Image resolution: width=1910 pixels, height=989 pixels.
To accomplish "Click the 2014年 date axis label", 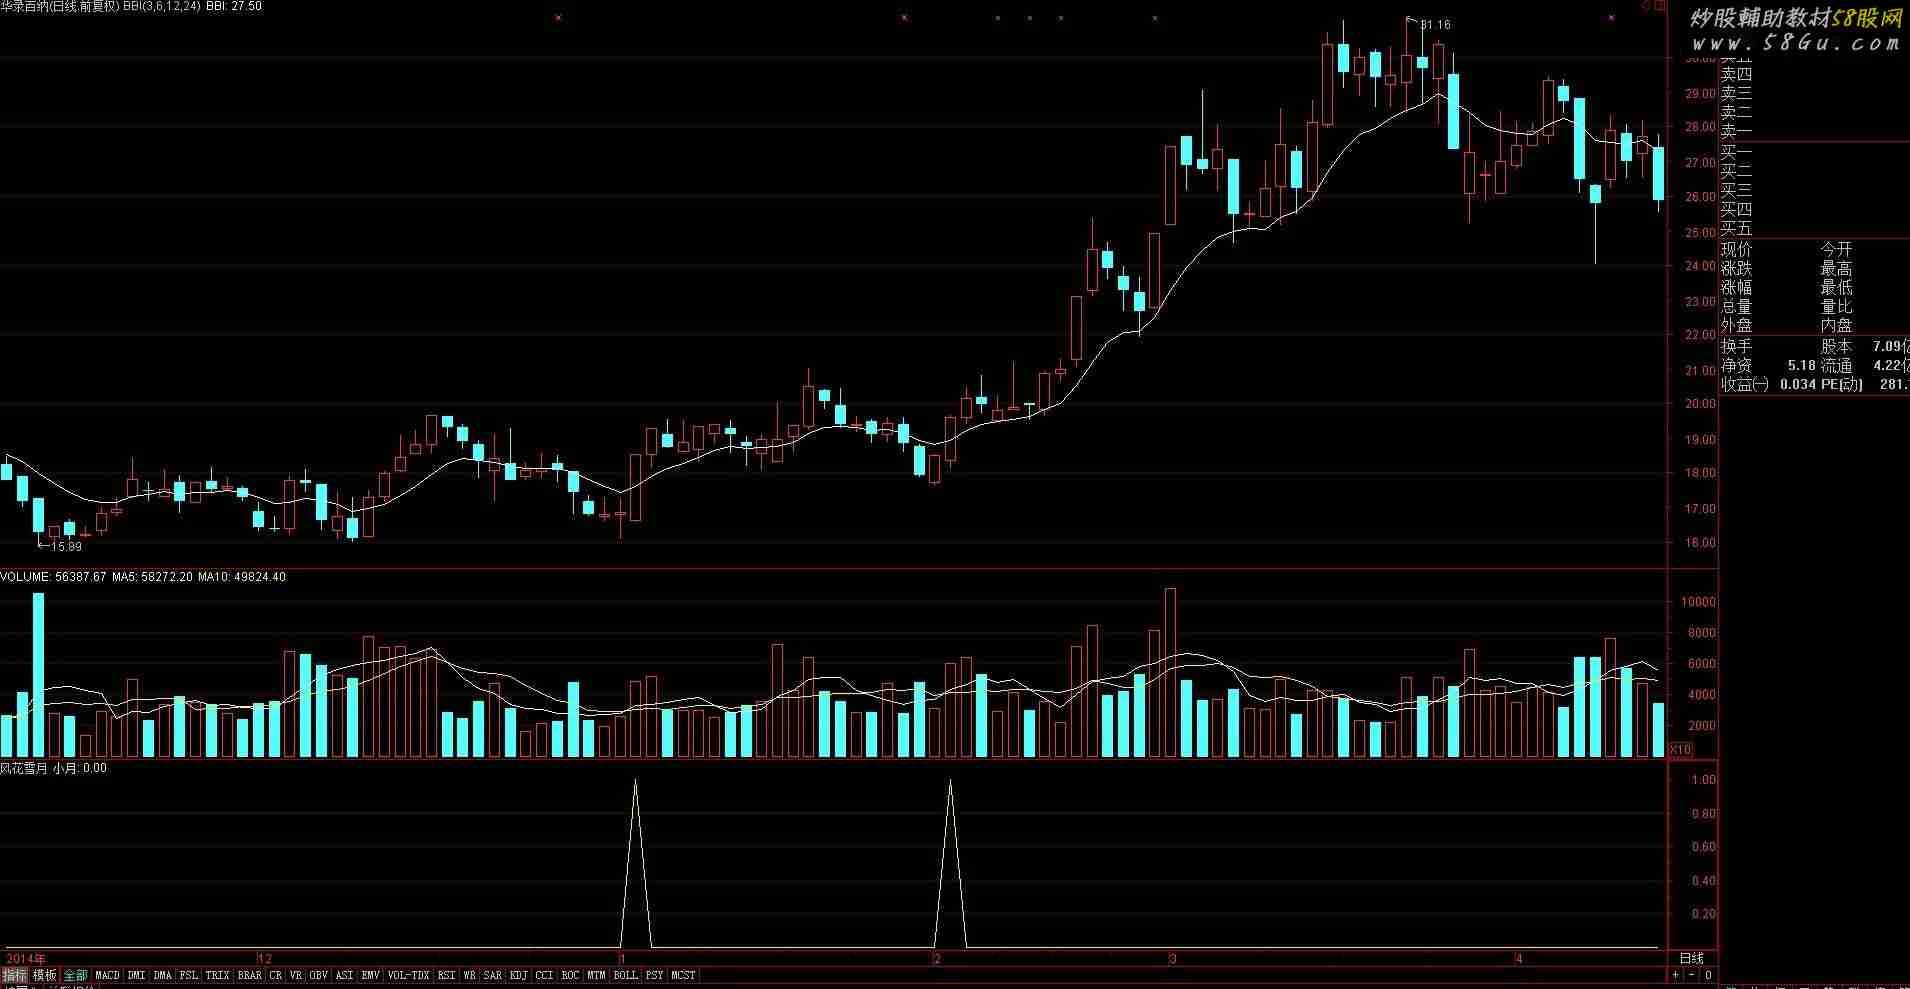I will pyautogui.click(x=26, y=958).
